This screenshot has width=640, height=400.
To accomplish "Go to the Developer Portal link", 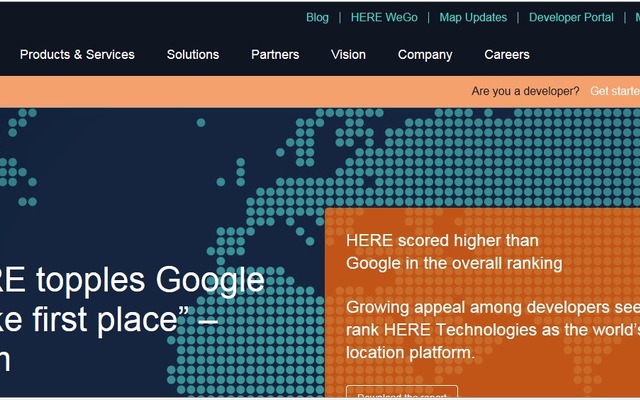I will coord(571,18).
